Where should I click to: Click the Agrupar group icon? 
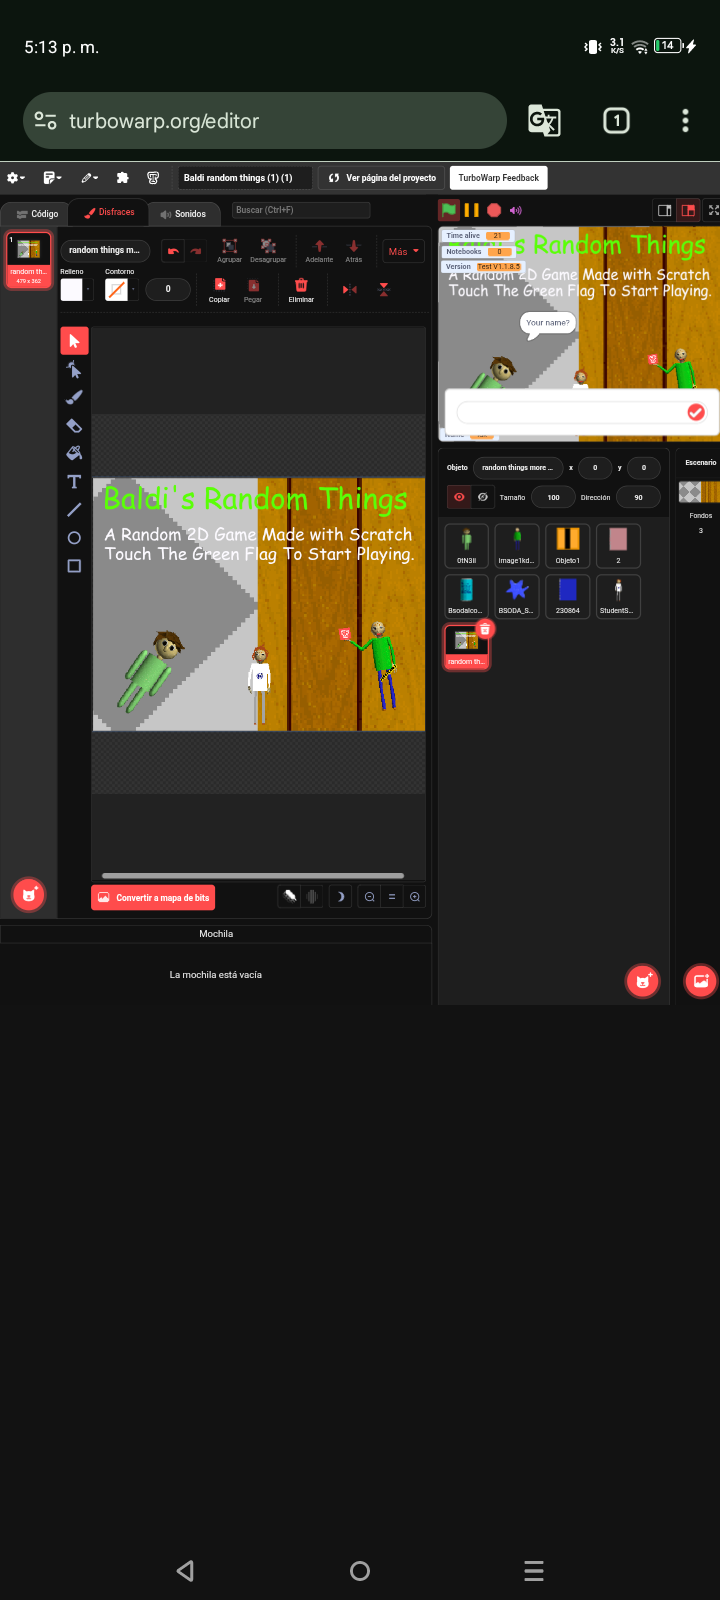click(230, 246)
